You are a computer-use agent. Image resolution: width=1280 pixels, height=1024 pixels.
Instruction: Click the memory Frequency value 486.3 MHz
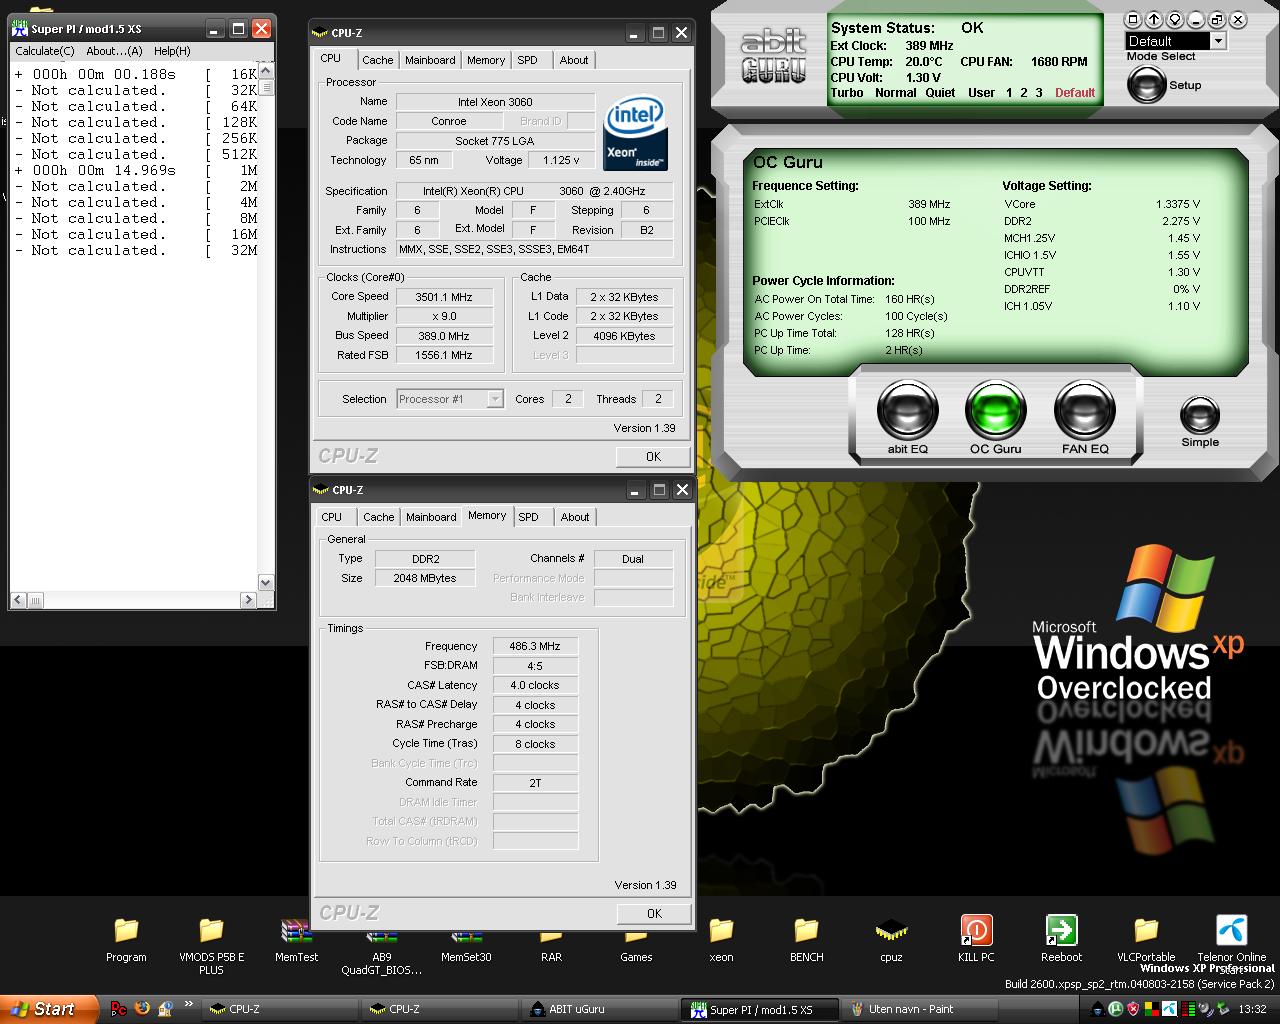[535, 647]
